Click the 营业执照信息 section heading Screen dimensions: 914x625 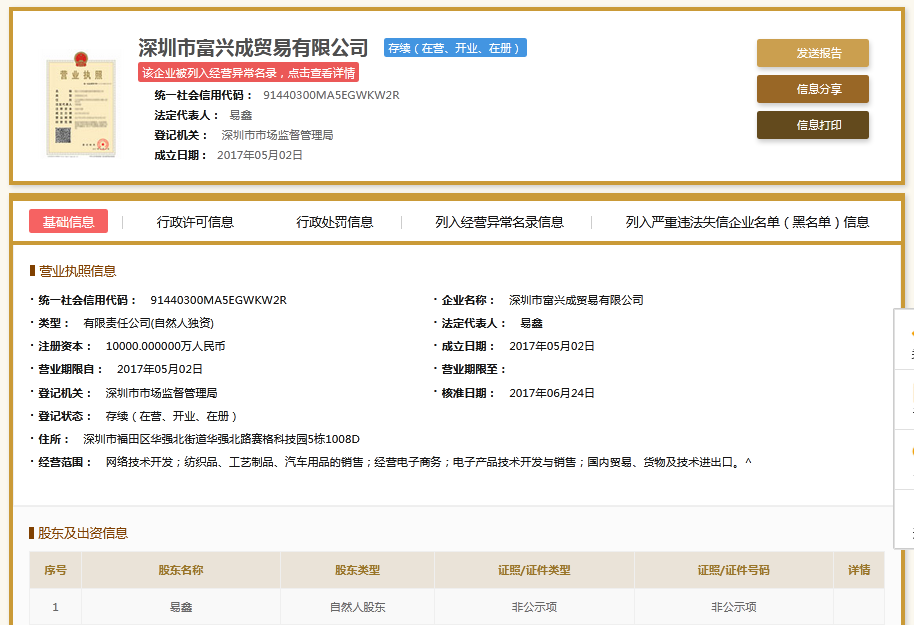pos(77,271)
